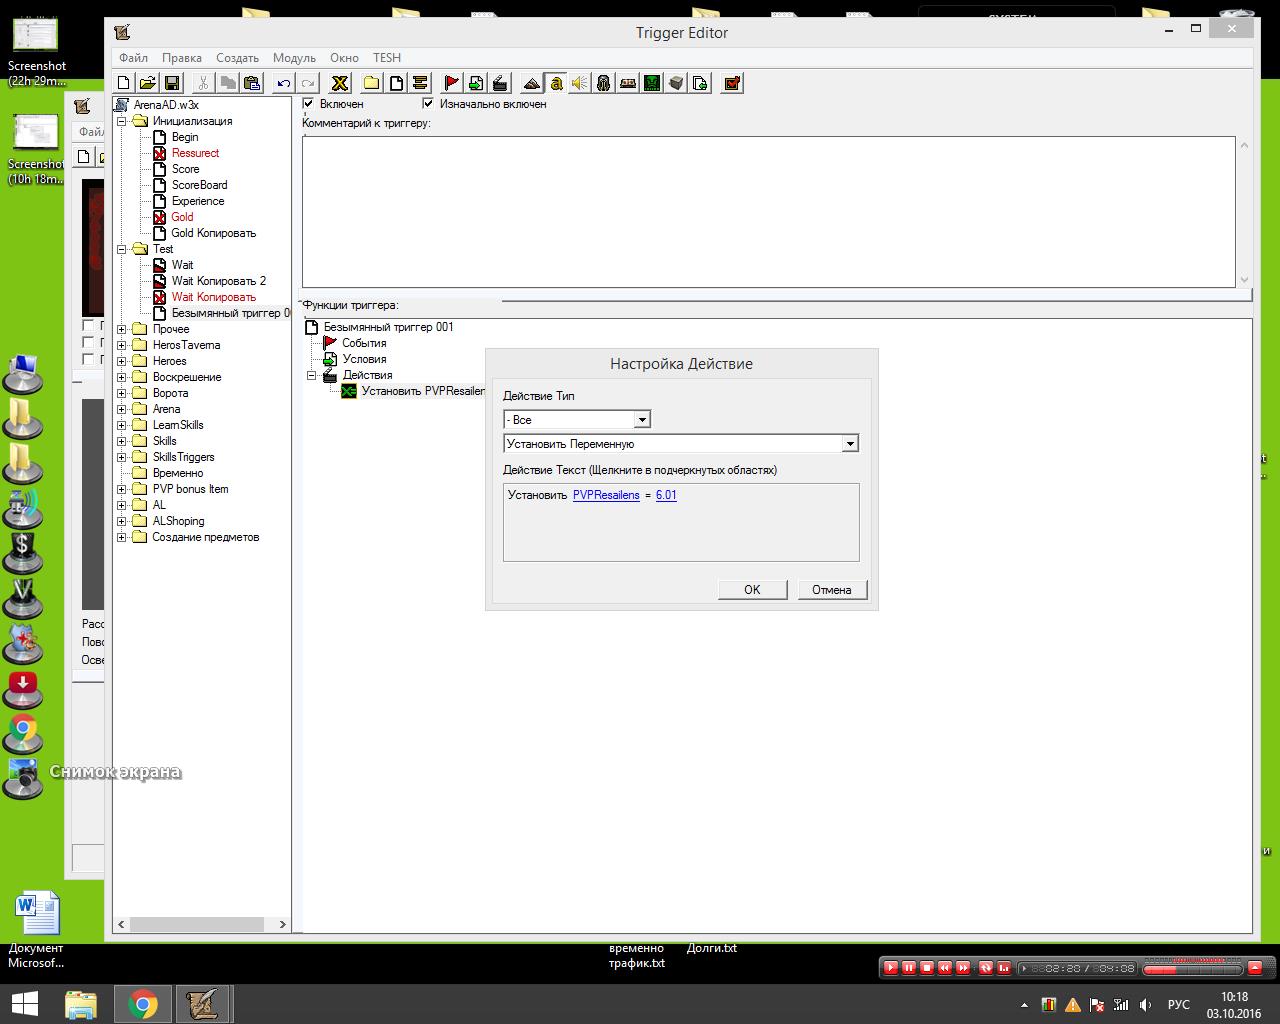Open Terrain Editor mountain icon
1280x1024 pixels.
click(x=532, y=83)
